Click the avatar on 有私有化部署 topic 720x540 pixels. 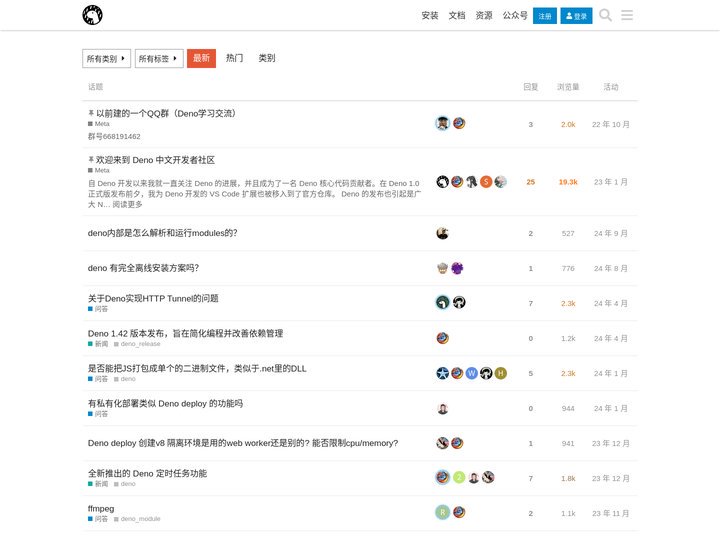click(x=443, y=409)
